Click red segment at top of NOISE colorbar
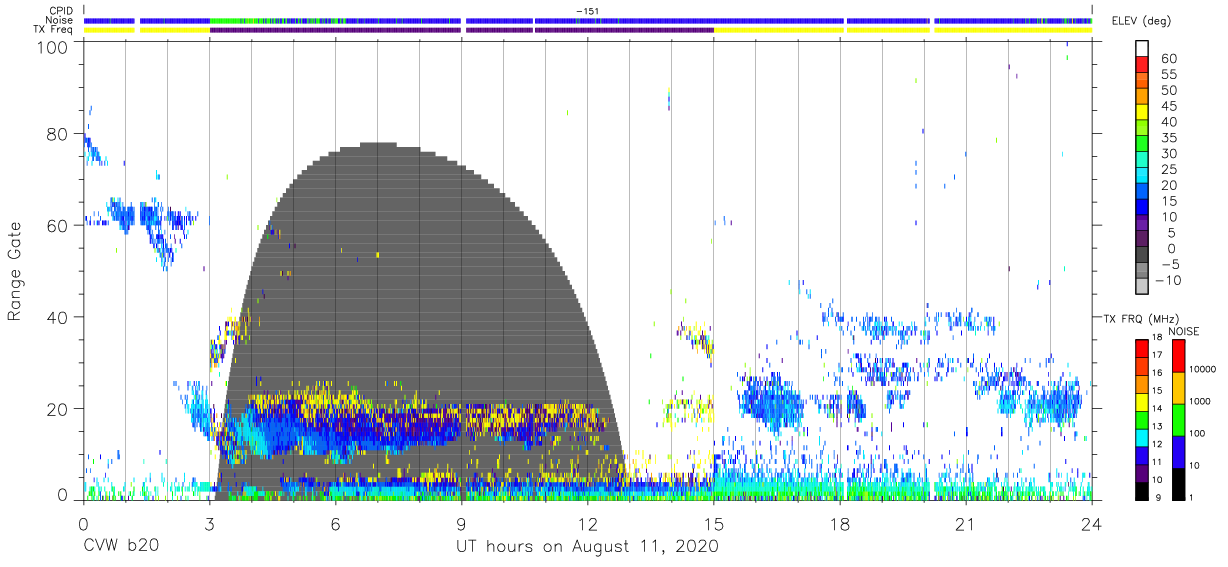Screen dimensions: 1228x567 (1178, 356)
